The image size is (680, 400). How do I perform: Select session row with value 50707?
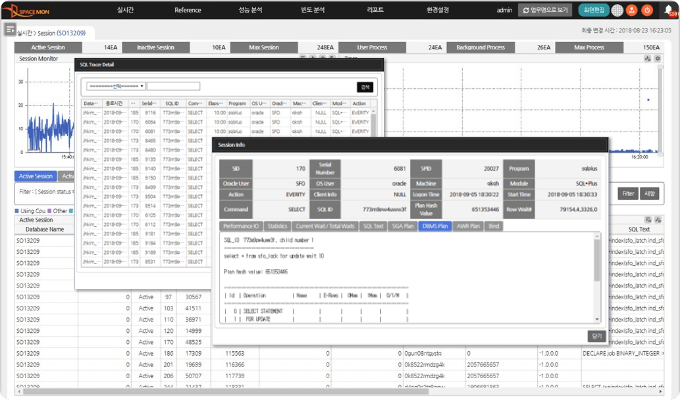pyautogui.click(x=339, y=376)
